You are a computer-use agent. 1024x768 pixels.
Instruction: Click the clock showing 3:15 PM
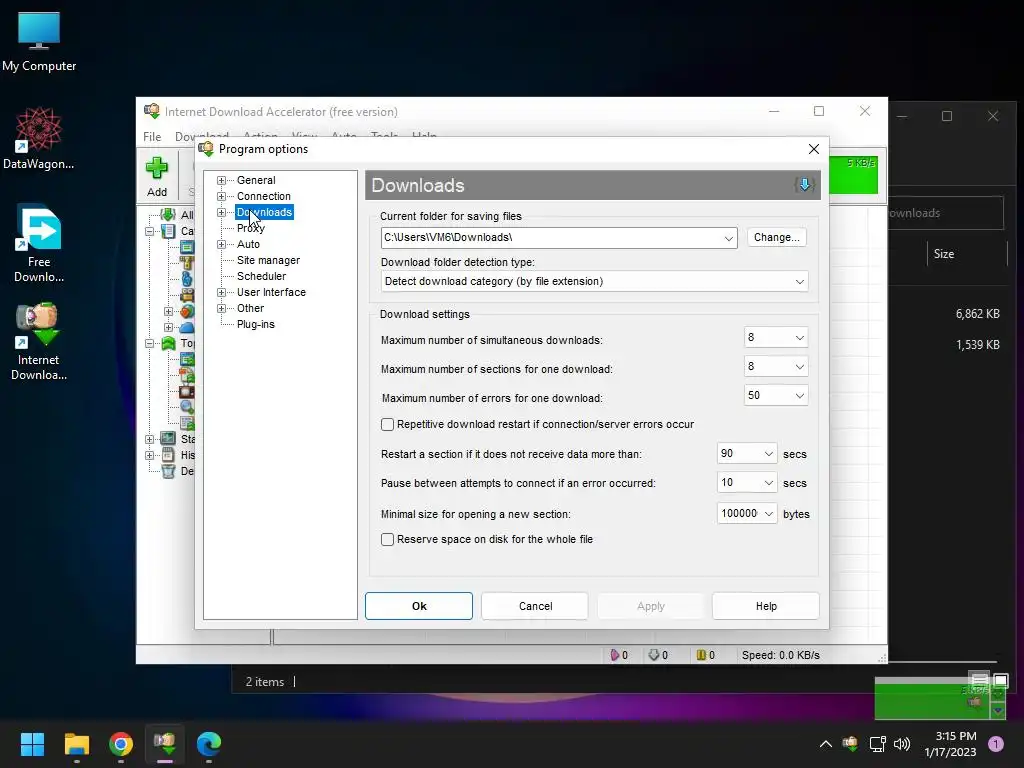point(955,736)
